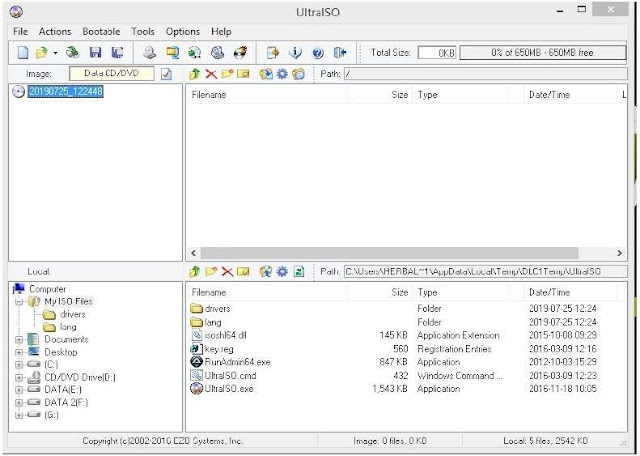Toggle the boot info checkmark icon beside Image type
This screenshot has width=640, height=456.
[166, 74]
